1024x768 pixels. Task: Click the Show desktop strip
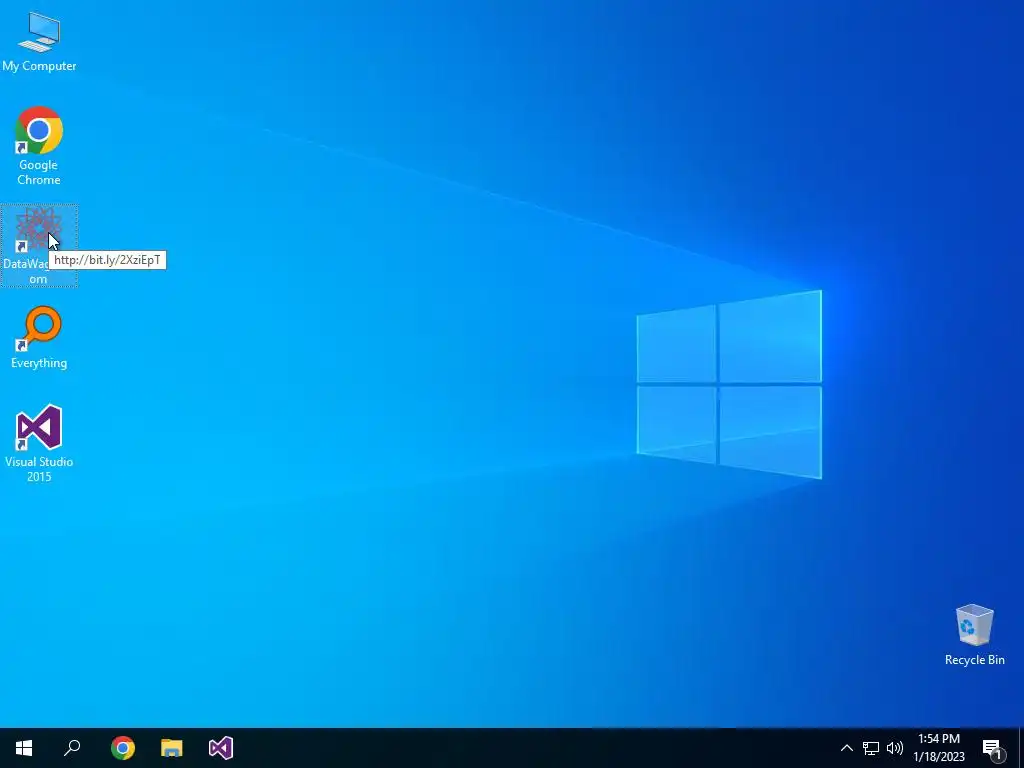(x=1021, y=748)
